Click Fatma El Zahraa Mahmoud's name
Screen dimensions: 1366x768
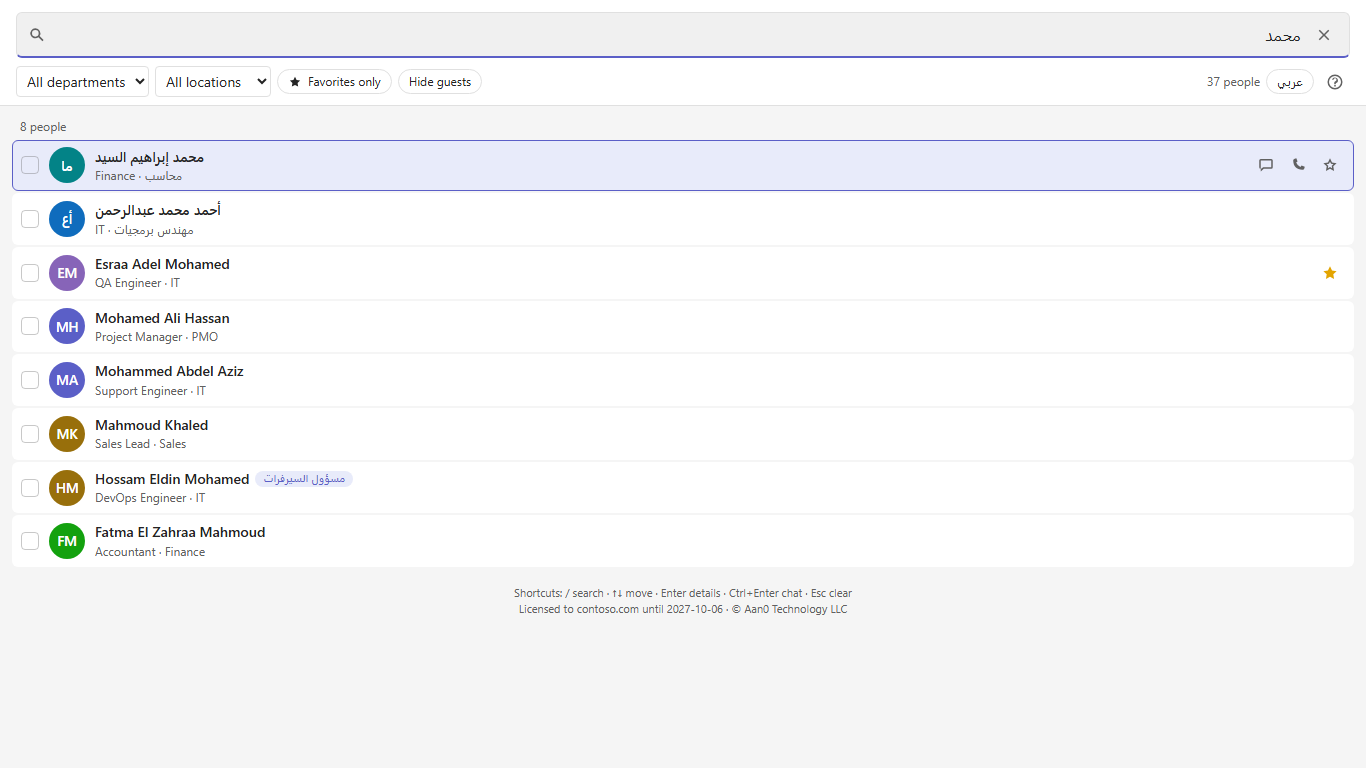[180, 532]
